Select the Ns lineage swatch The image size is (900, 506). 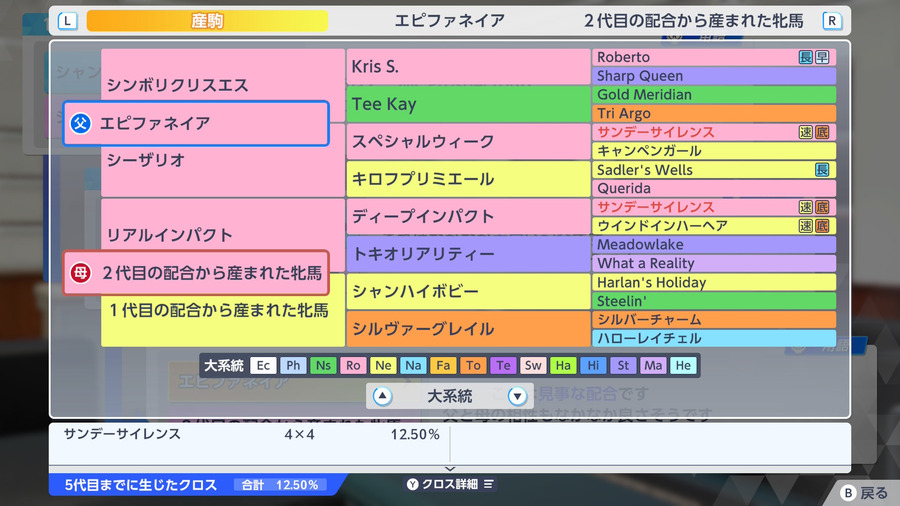pos(323,365)
